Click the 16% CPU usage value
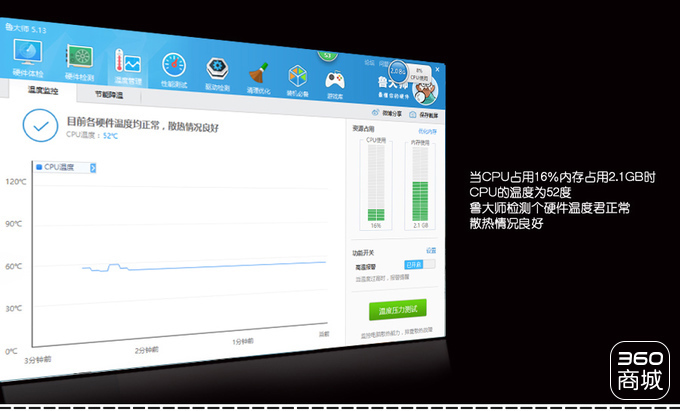 tap(376, 226)
